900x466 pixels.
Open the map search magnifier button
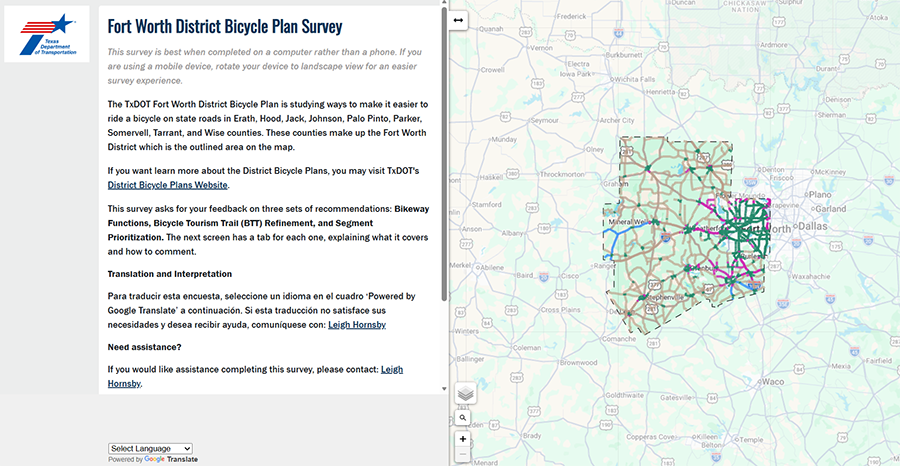tap(463, 418)
